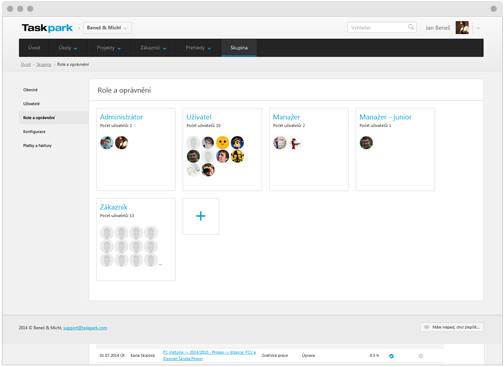The width and height of the screenshot is (504, 367).
Task: Click the Mám nápad feedback button
Action: click(x=452, y=327)
